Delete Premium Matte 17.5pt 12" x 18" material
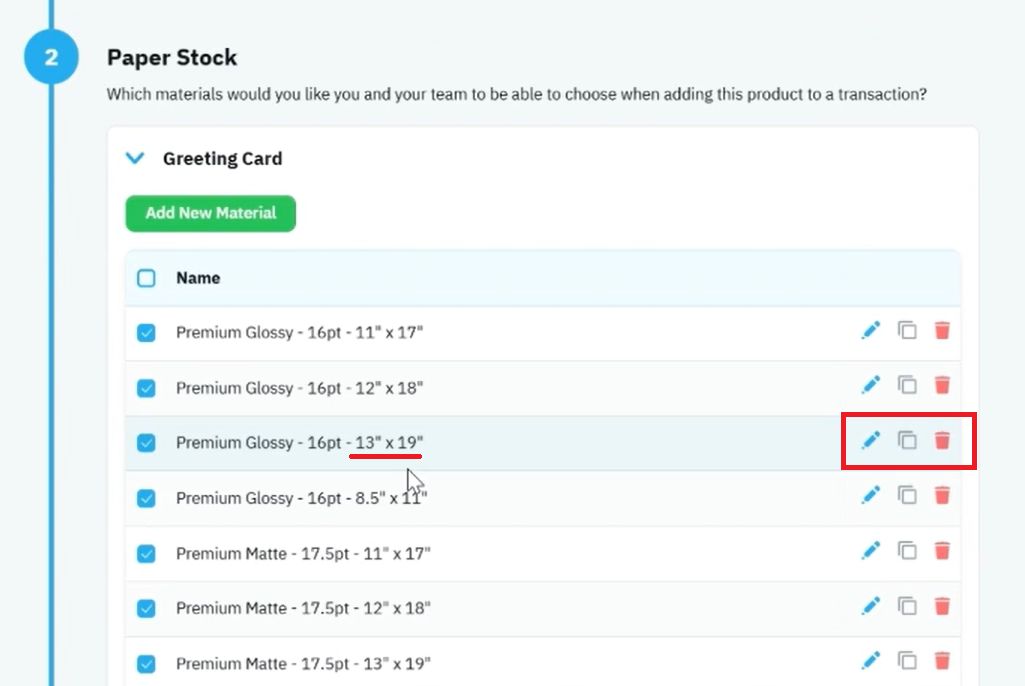Viewport: 1025px width, 686px height. [942, 606]
